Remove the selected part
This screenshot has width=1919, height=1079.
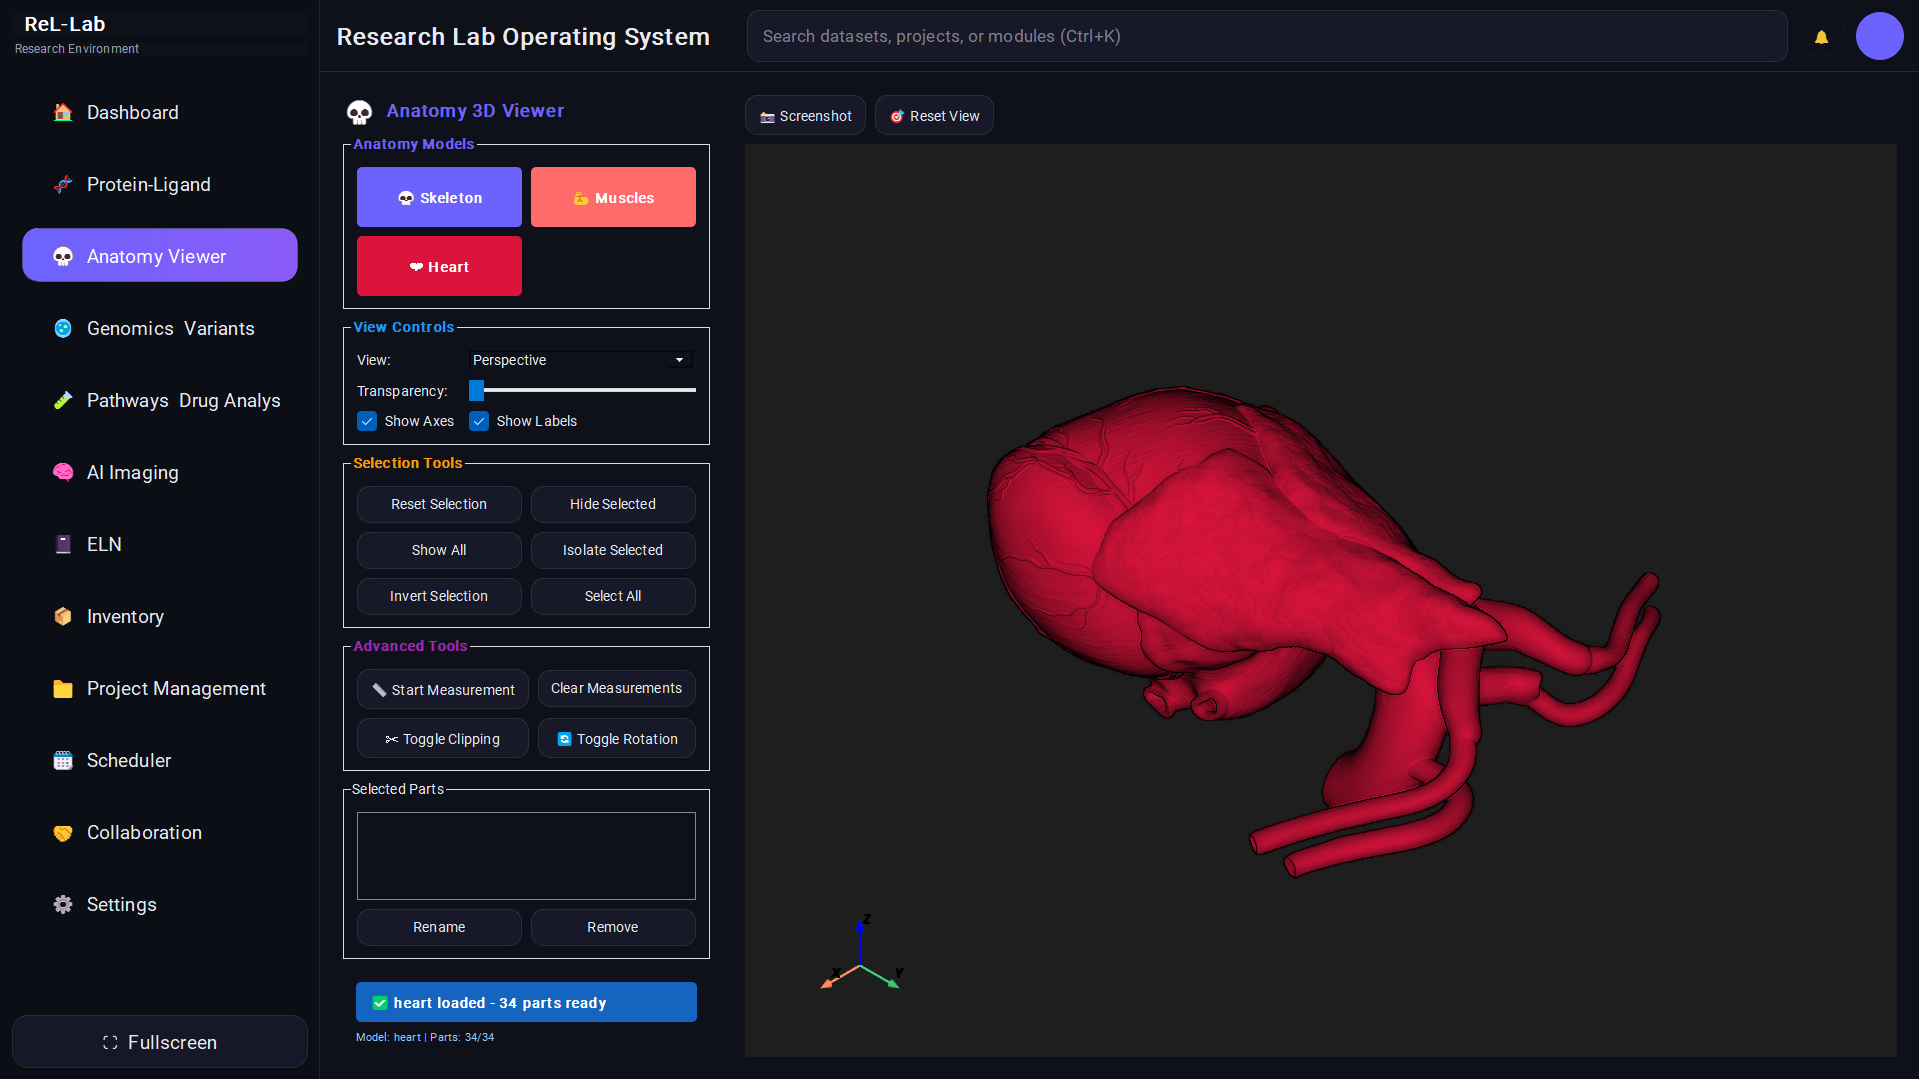point(613,928)
